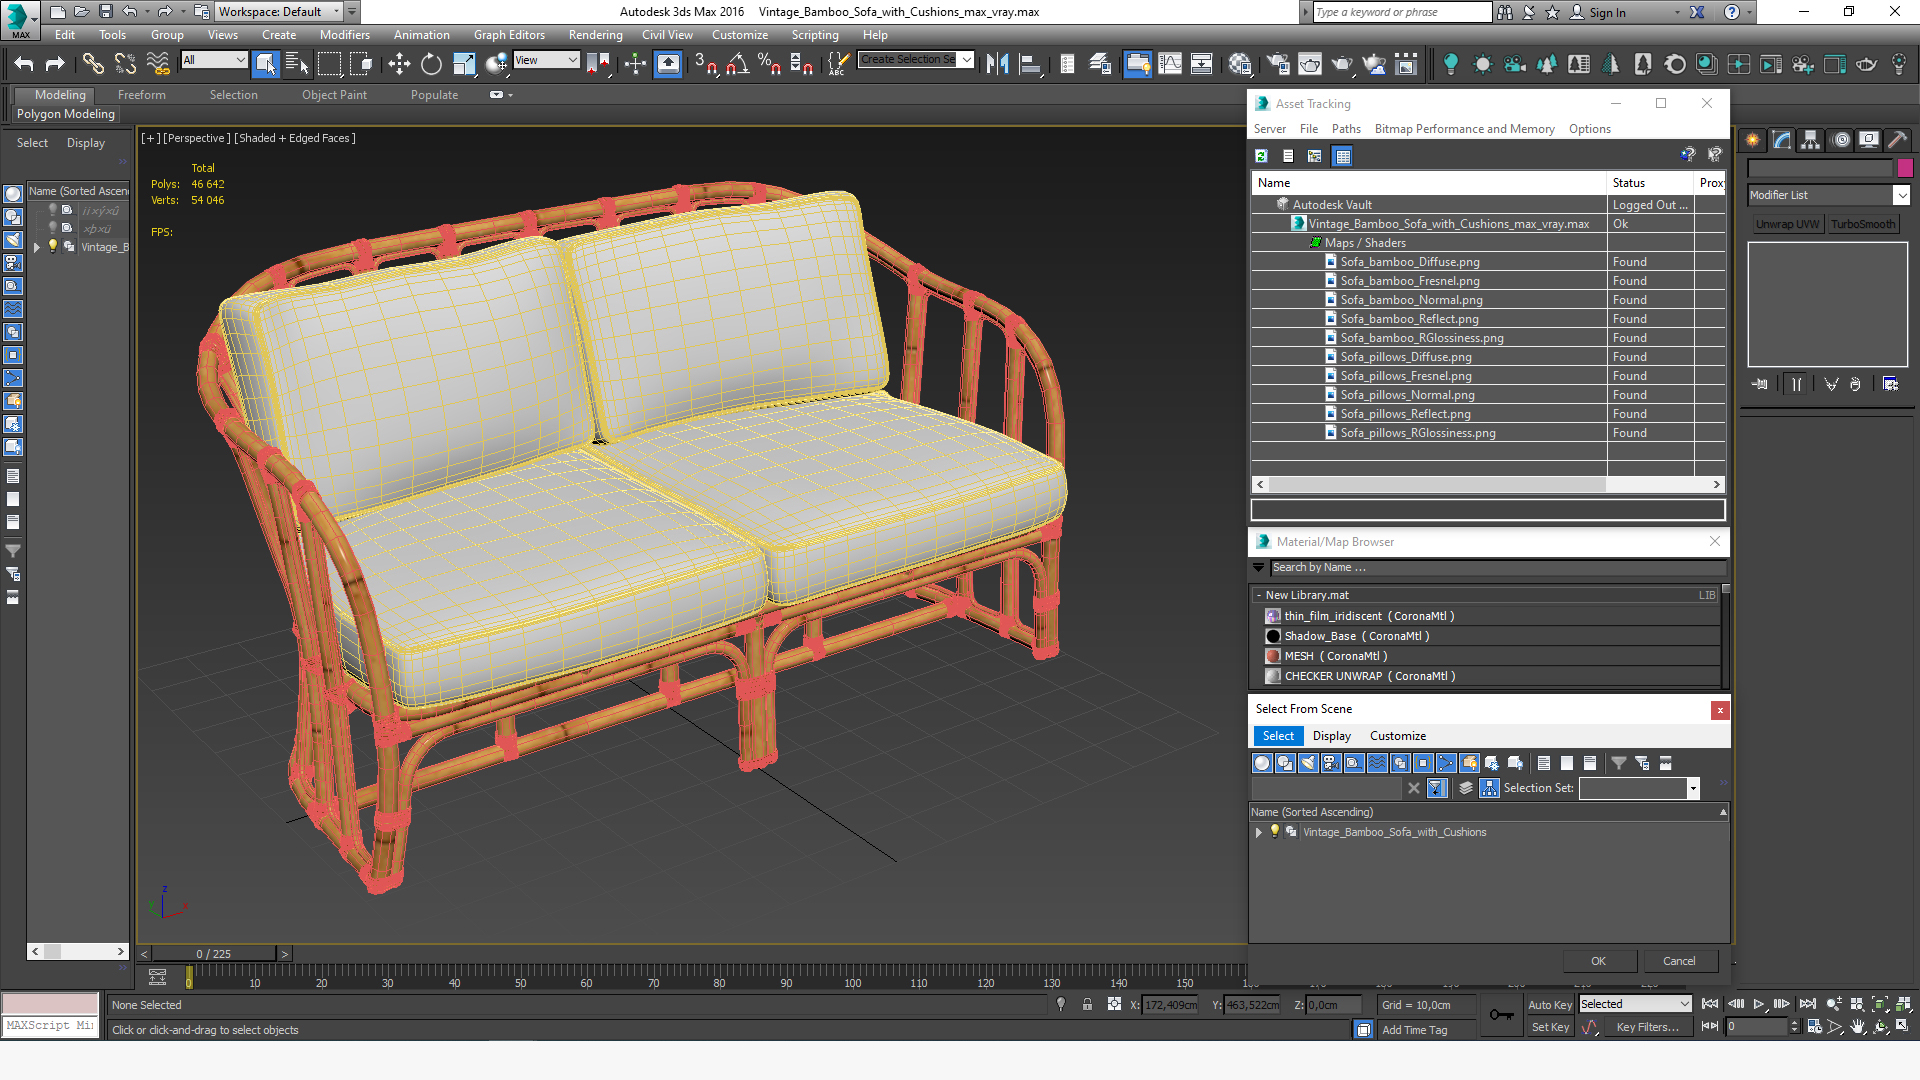The image size is (1920, 1080).
Task: Open the Curve Editor from toolbar
Action: point(1169,64)
